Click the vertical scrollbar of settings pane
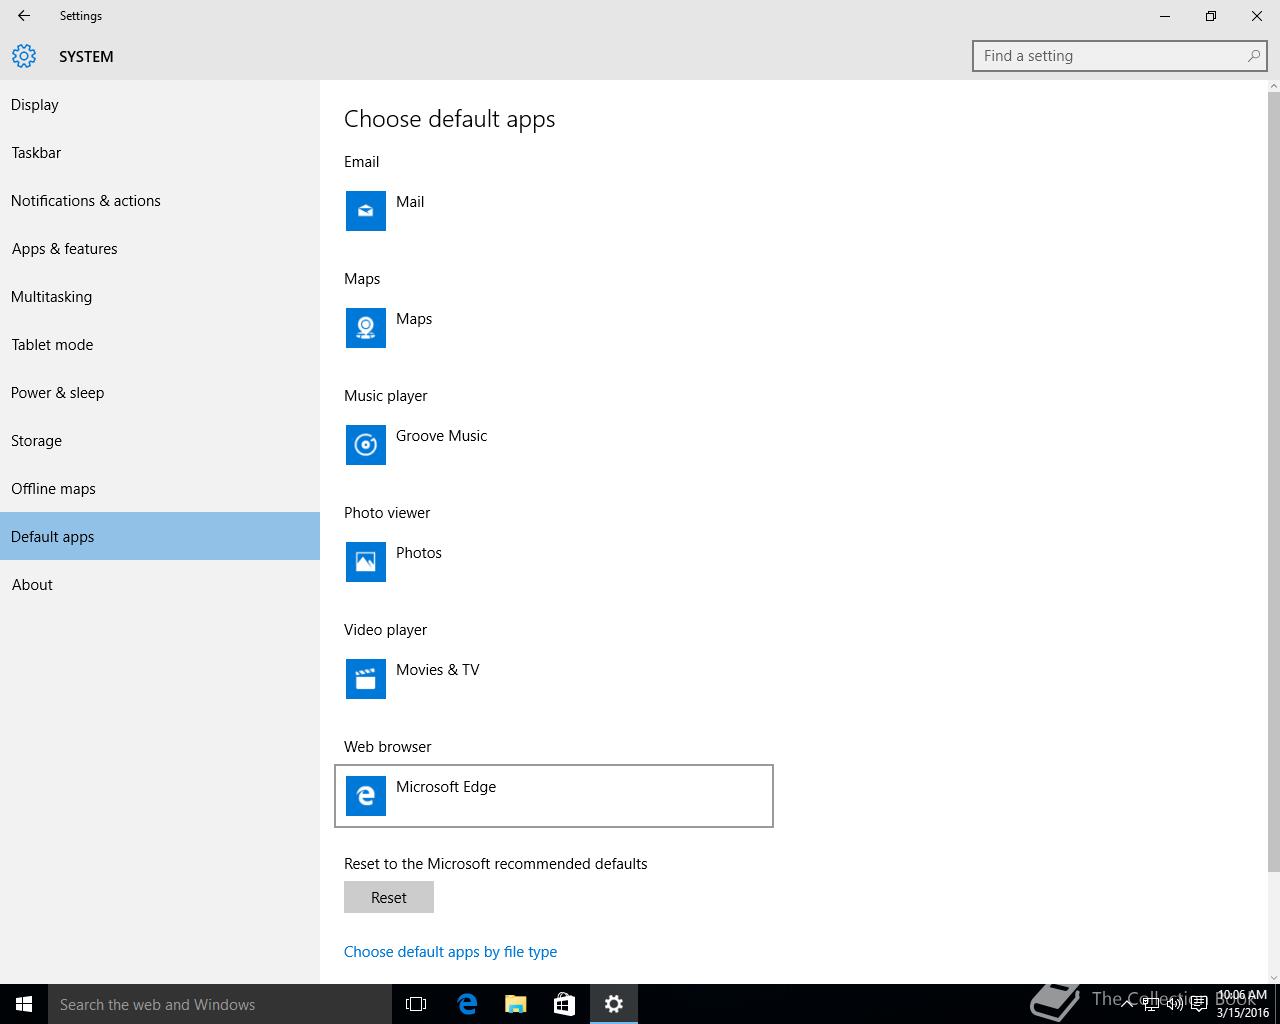This screenshot has height=1024, width=1280. click(1273, 480)
